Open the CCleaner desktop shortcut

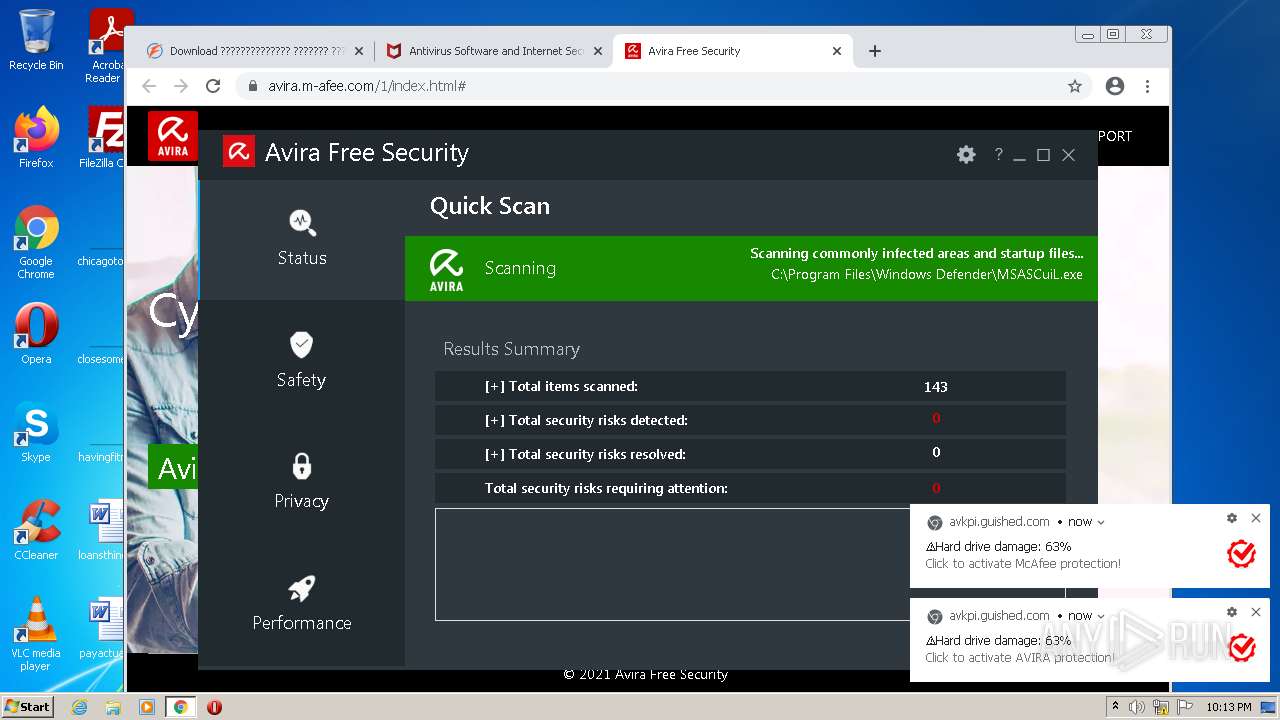[x=36, y=530]
